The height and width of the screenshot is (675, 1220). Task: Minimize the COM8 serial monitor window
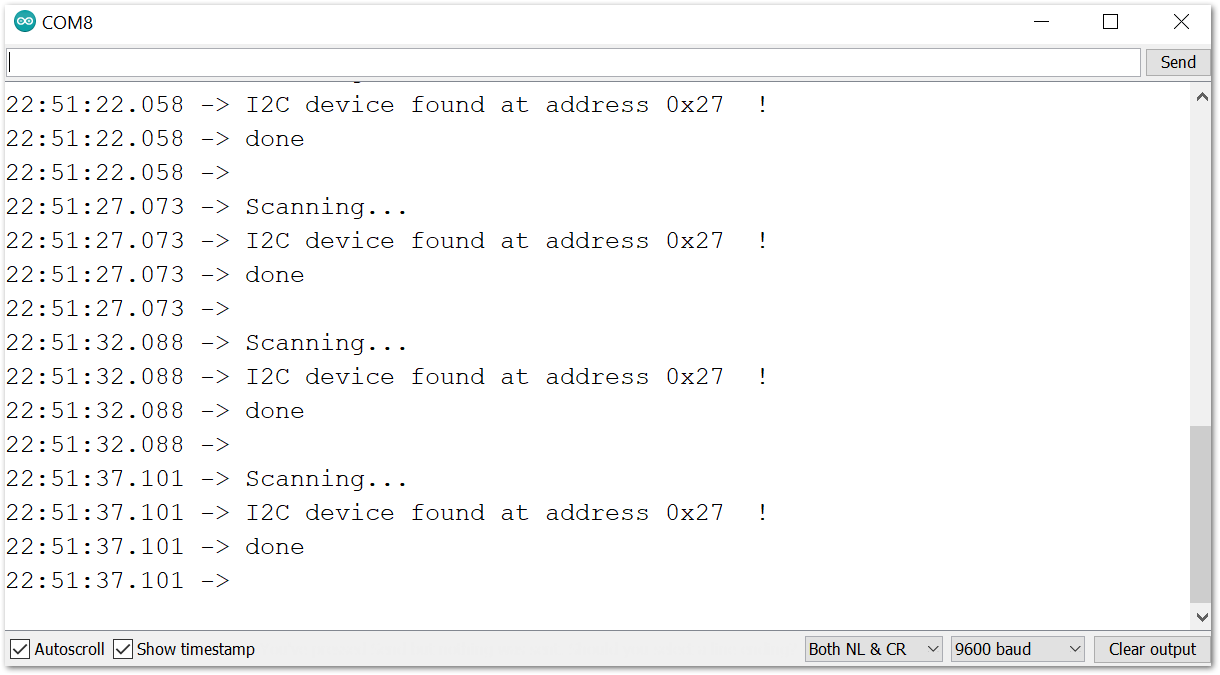pos(1041,22)
